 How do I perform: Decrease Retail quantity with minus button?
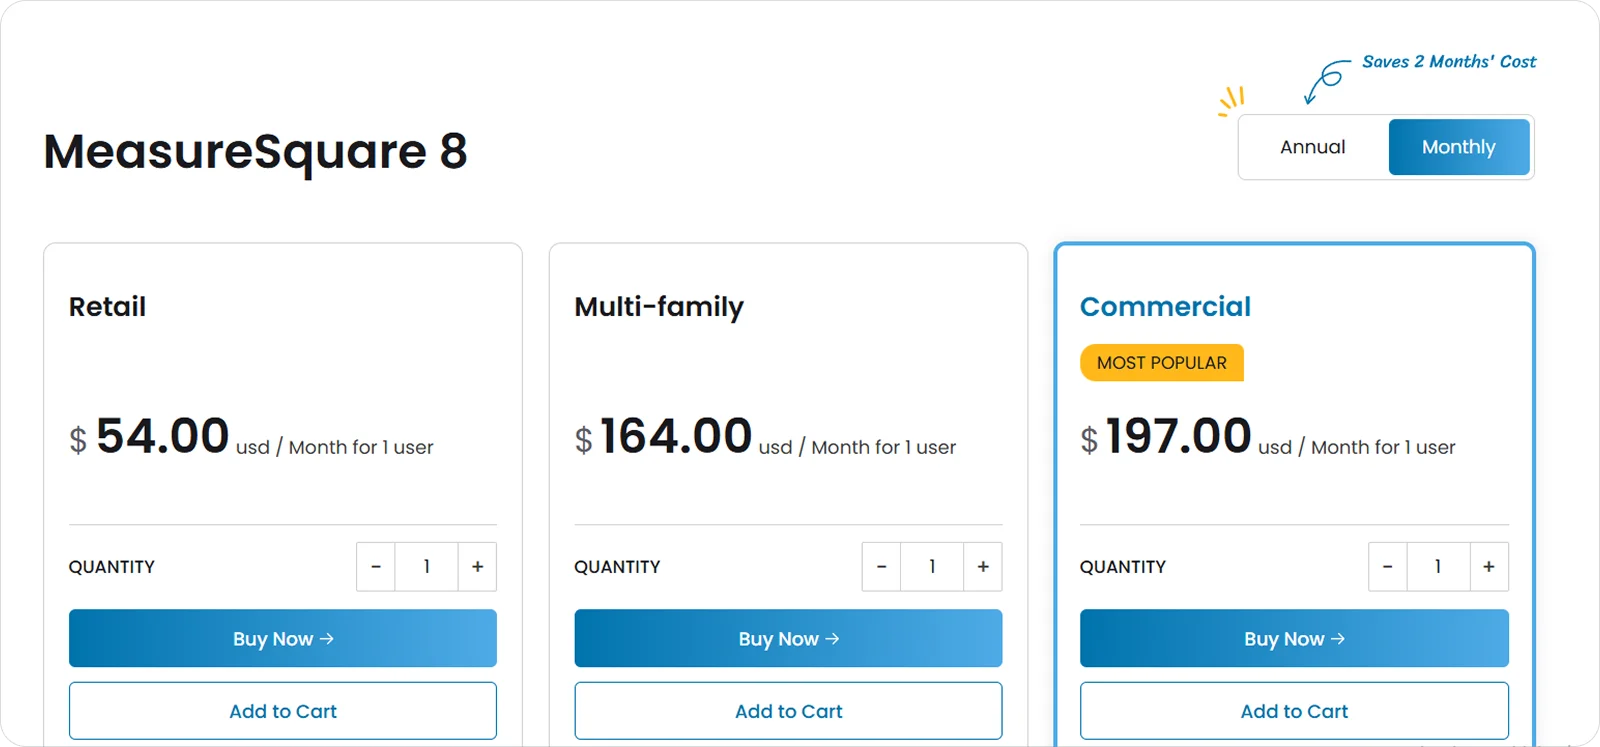(x=376, y=567)
